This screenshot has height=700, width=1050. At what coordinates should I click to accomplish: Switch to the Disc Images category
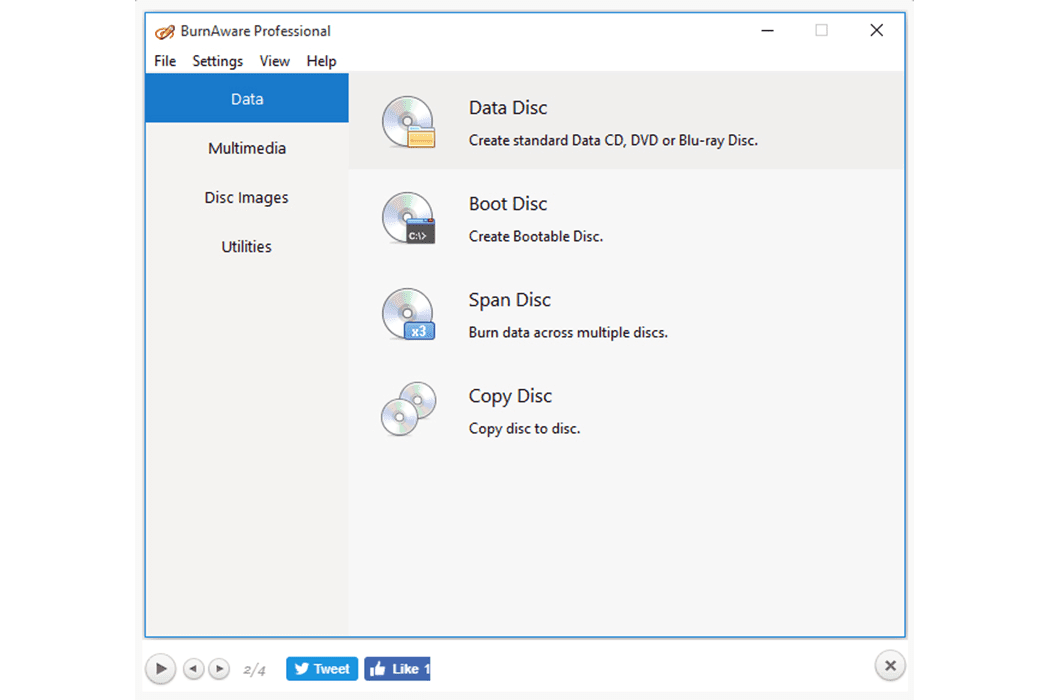pos(247,198)
